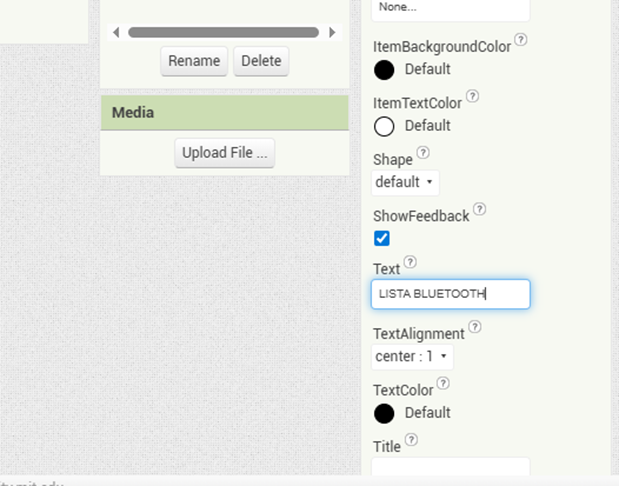Open the ItemTextColor white swatch
This screenshot has width=619, height=486.
pos(384,126)
